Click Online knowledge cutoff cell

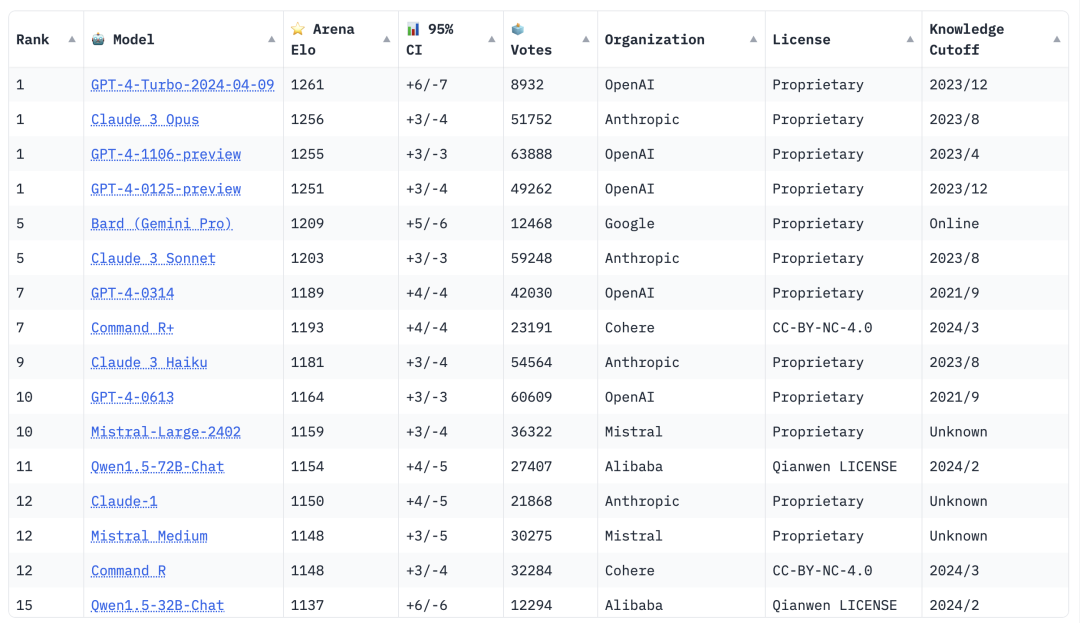coord(954,224)
